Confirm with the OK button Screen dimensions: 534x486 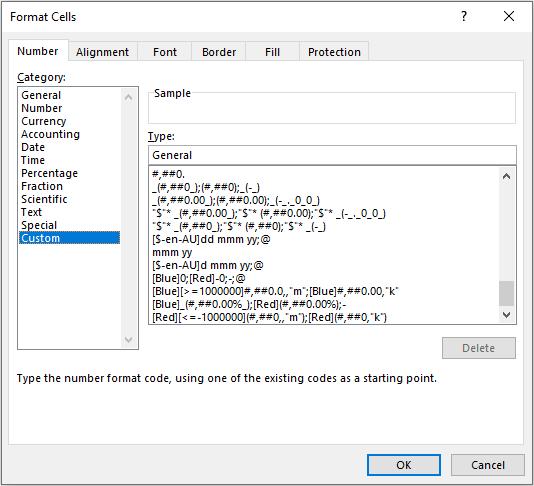click(x=404, y=465)
